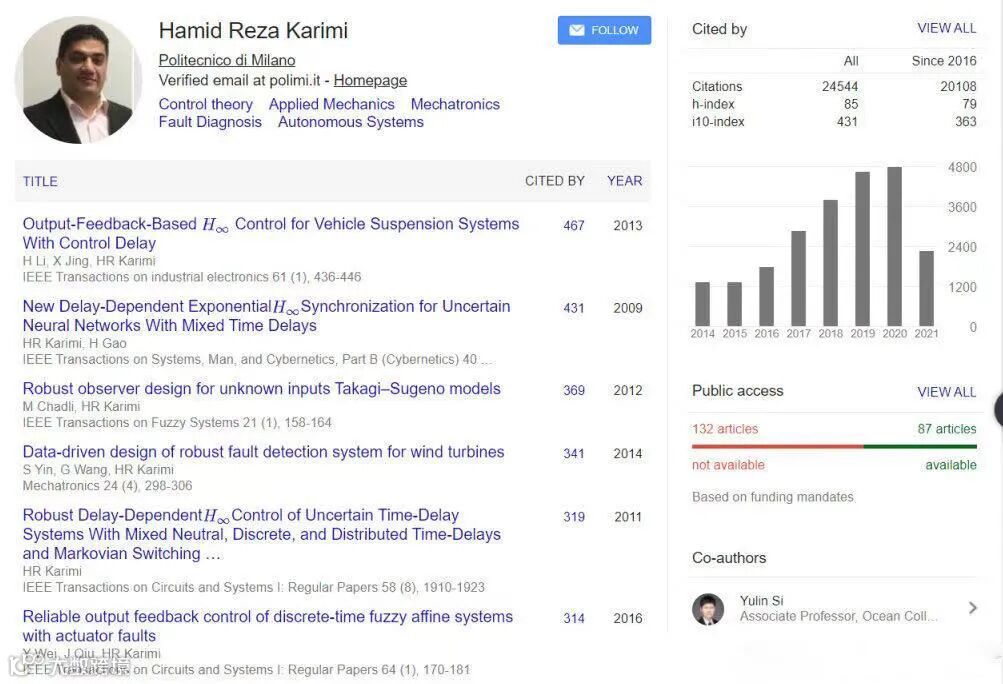The image size is (1003, 684).
Task: Open the 87 articles available link
Action: pos(946,429)
